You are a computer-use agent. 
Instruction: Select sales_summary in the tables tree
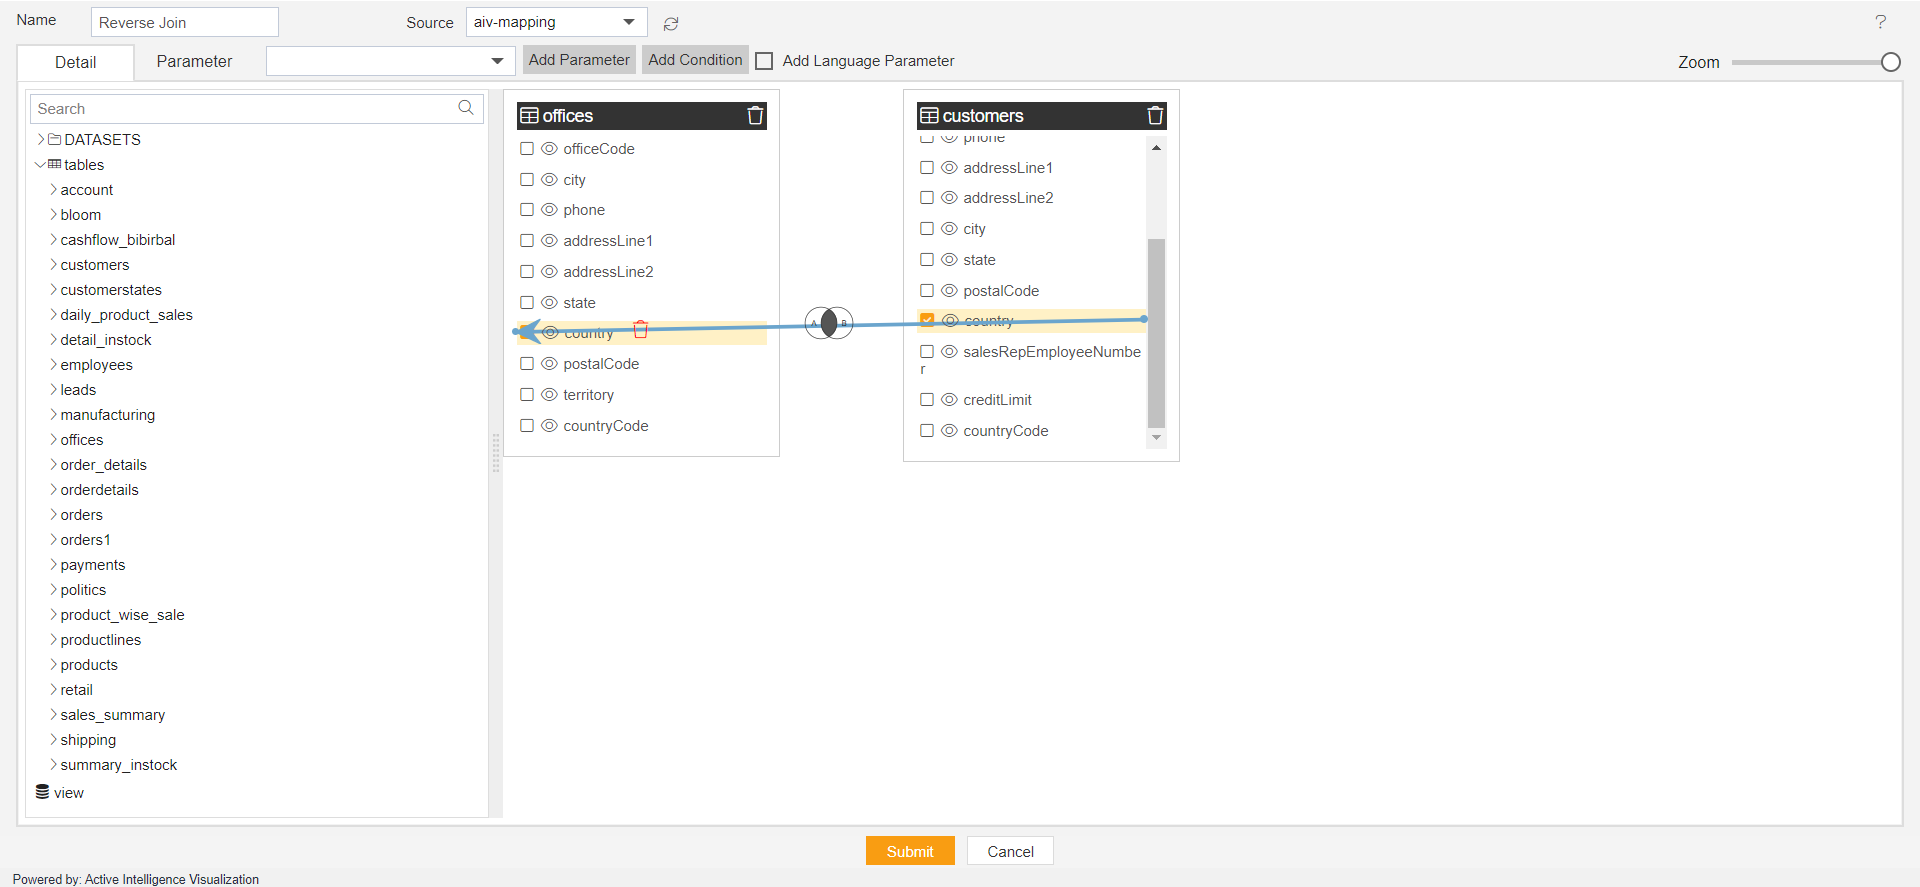(x=113, y=715)
